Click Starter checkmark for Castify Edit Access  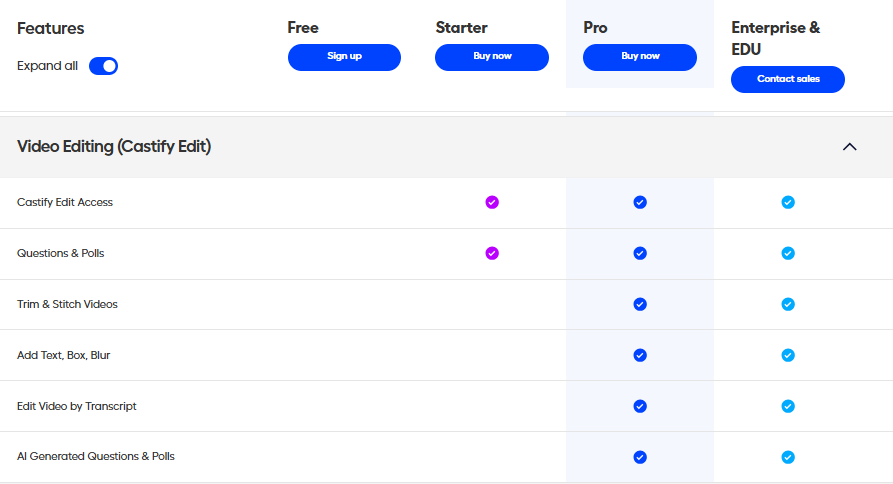click(492, 202)
